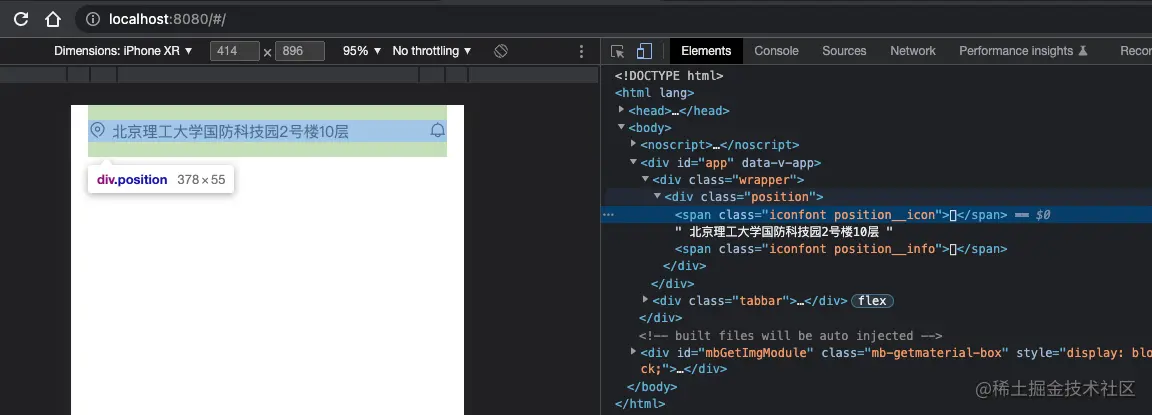Click the address text in page preview

[x=231, y=131]
